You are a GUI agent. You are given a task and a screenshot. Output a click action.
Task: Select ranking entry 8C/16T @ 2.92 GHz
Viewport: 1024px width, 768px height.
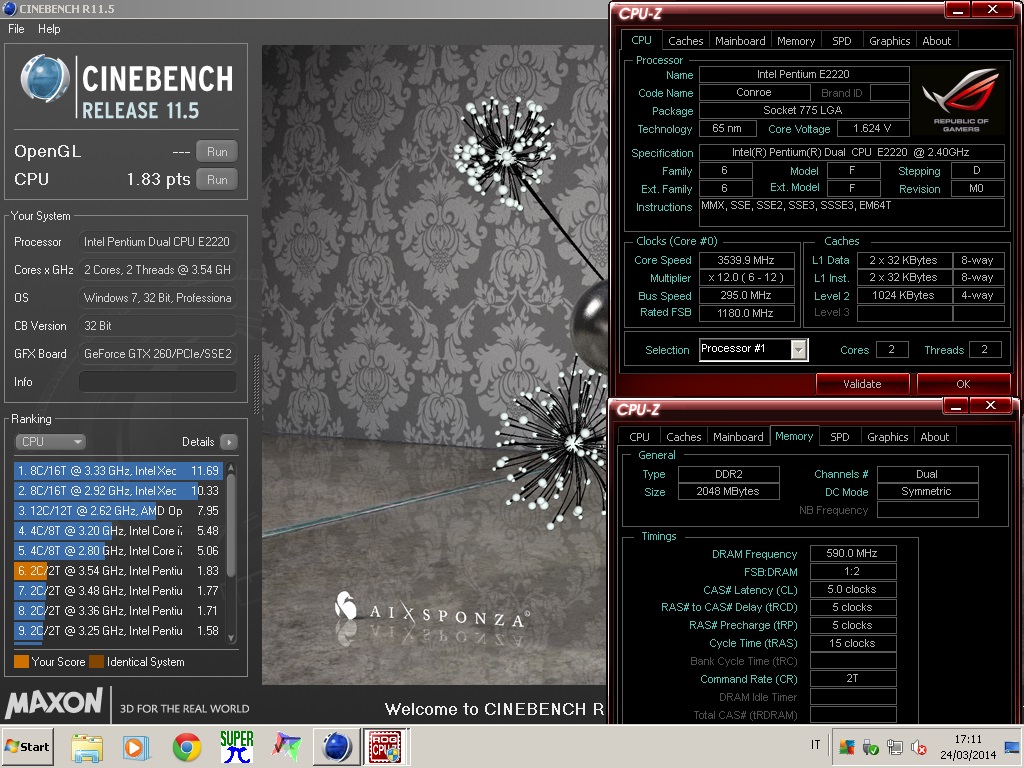pyautogui.click(x=118, y=490)
